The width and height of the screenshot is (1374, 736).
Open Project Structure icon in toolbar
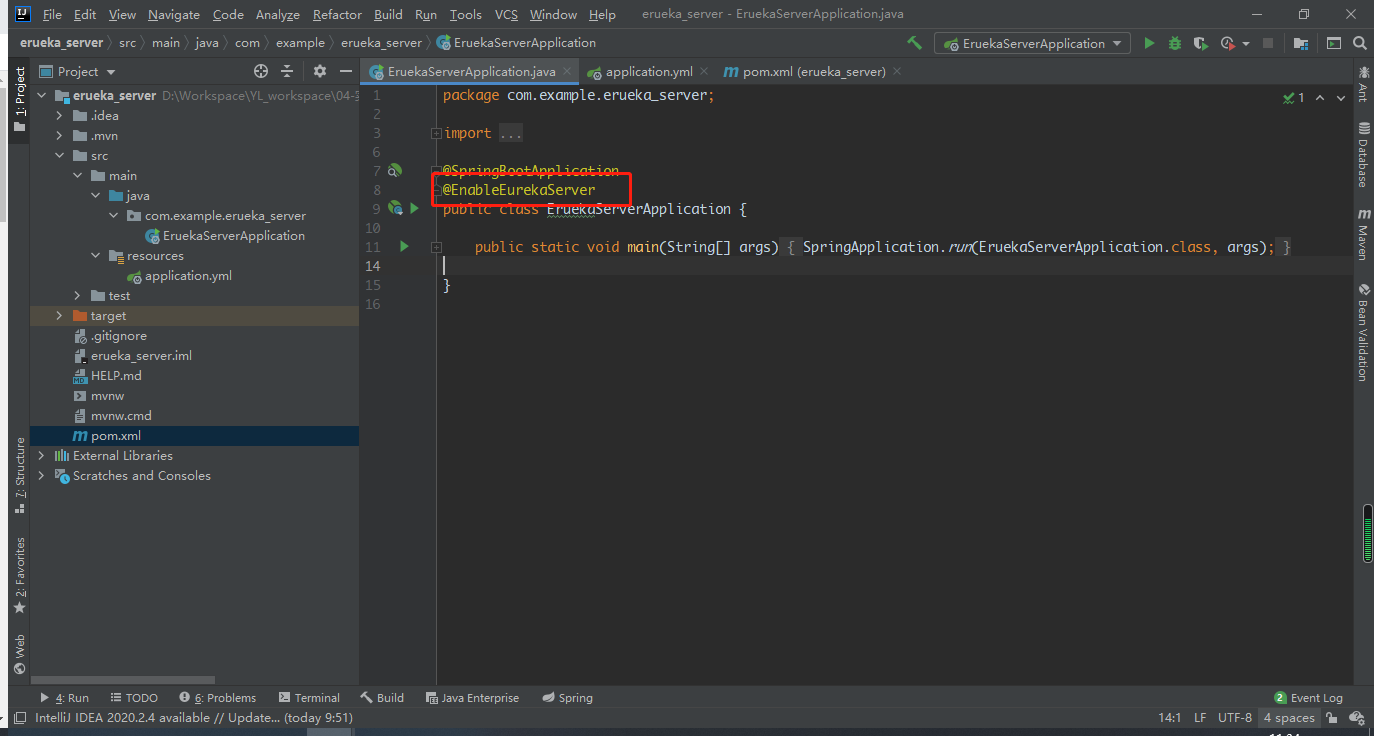point(1301,43)
